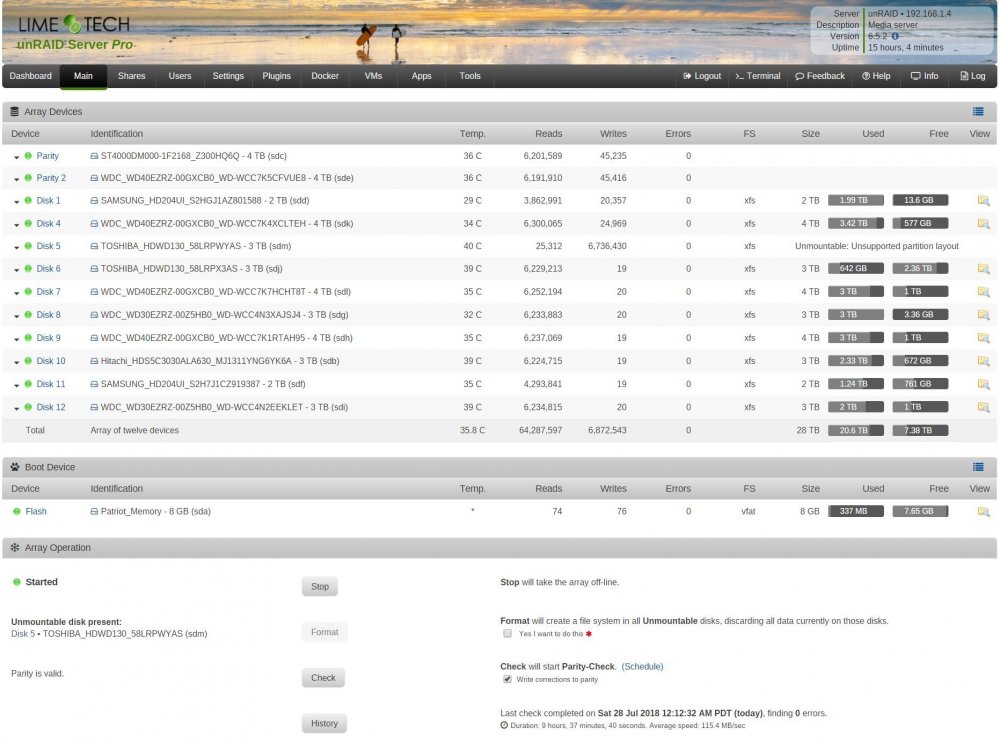Open the Disk 1 file browser icon

pyautogui.click(x=983, y=200)
